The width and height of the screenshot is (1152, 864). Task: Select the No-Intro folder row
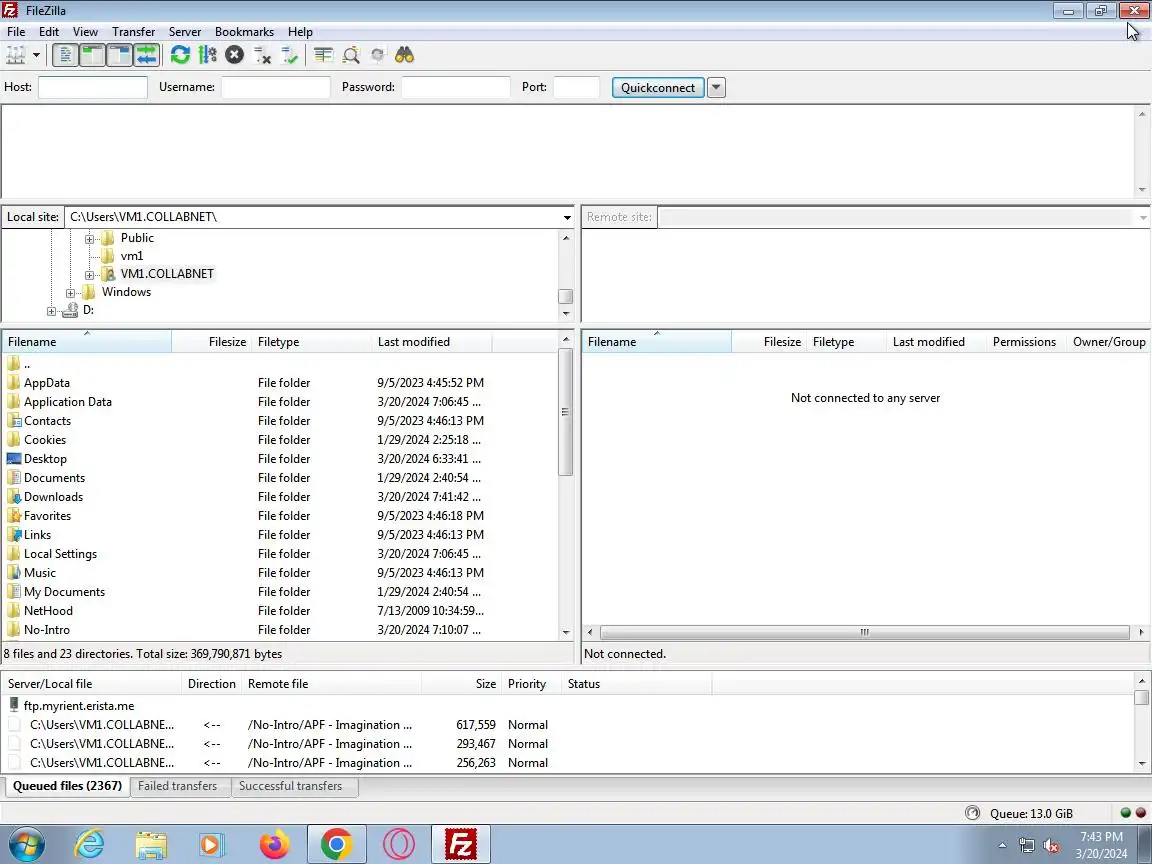(281, 630)
